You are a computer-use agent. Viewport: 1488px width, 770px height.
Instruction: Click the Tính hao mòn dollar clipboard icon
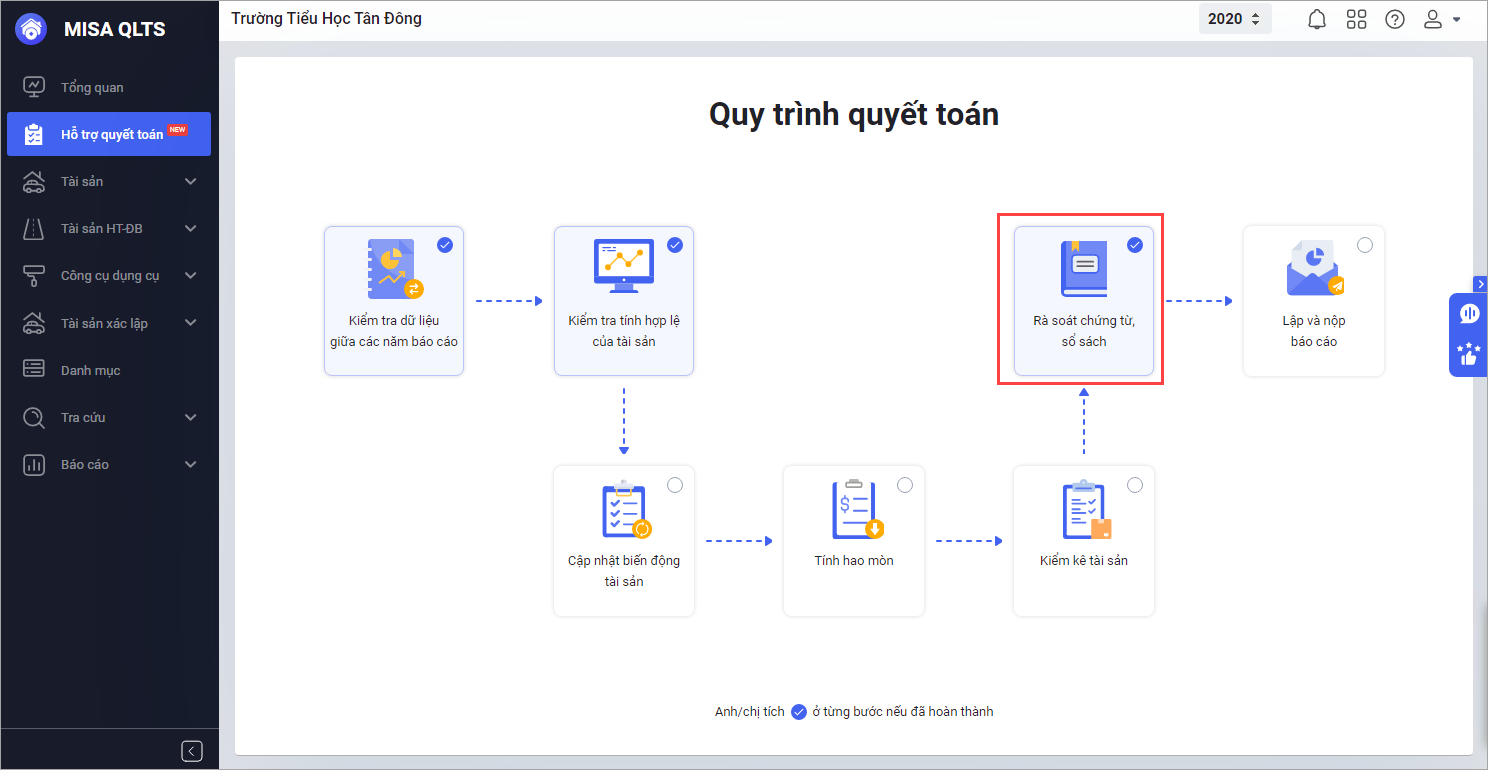[857, 510]
